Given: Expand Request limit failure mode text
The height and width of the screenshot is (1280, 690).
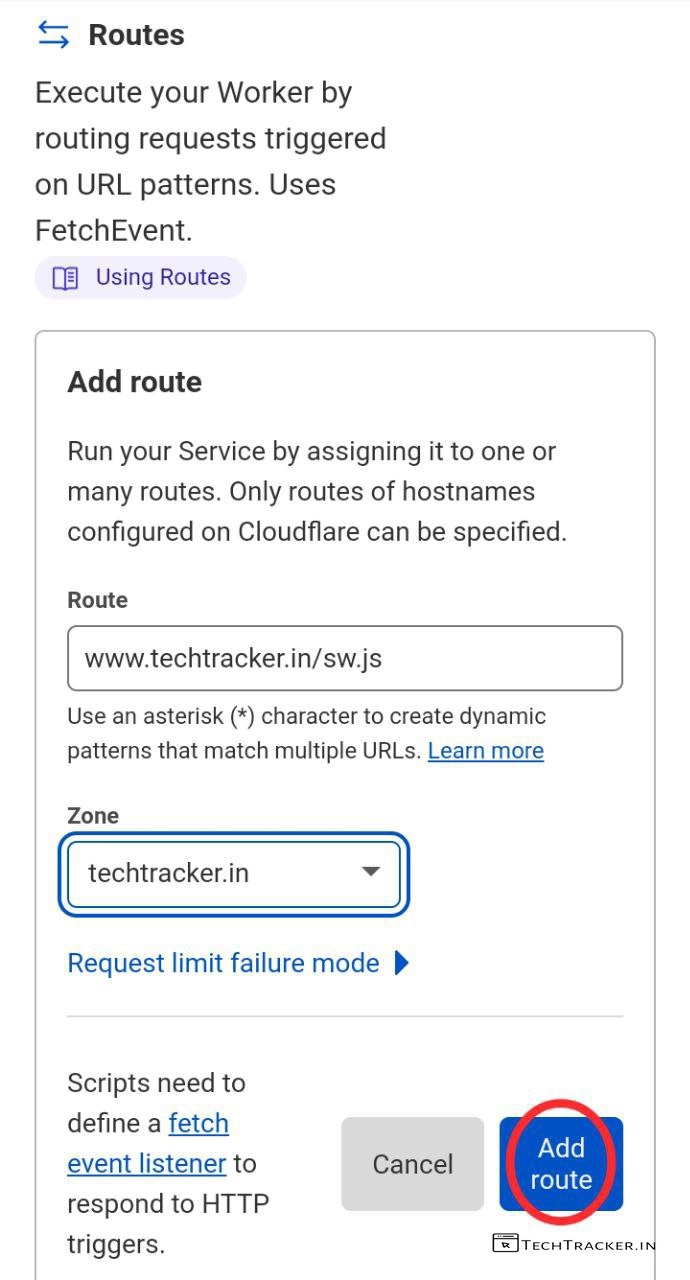Looking at the screenshot, I should 223,963.
